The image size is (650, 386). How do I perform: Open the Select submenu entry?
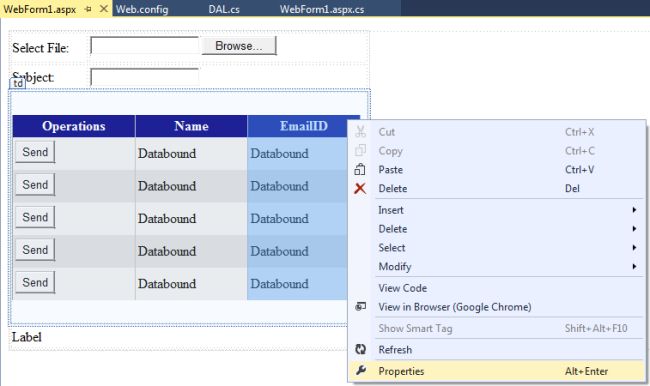[496, 248]
